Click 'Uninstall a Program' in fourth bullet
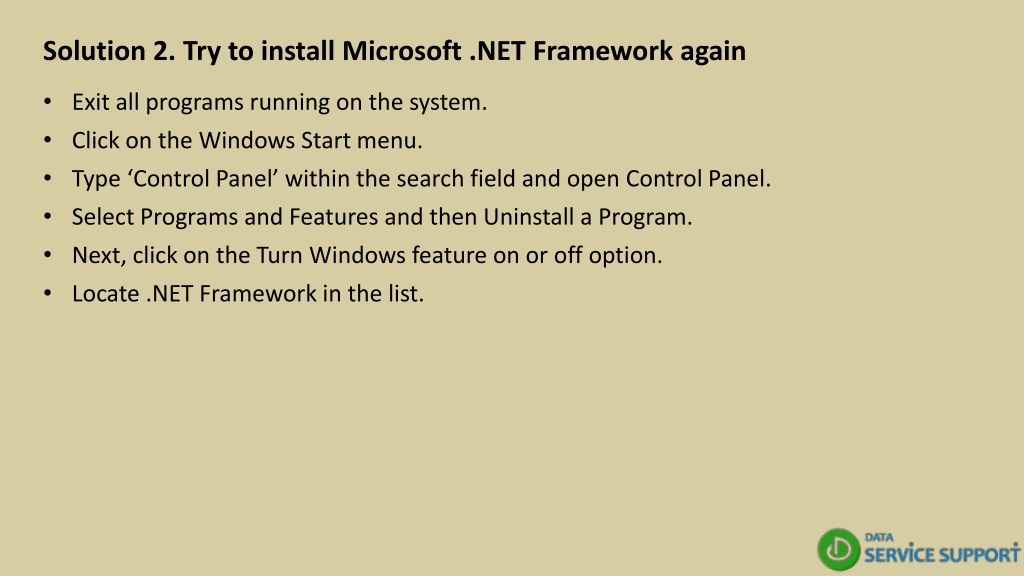The width and height of the screenshot is (1024, 576). click(x=588, y=217)
